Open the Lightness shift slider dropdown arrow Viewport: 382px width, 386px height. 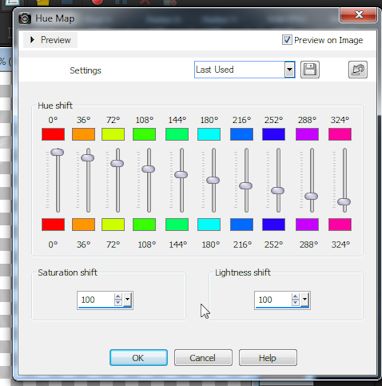(305, 299)
